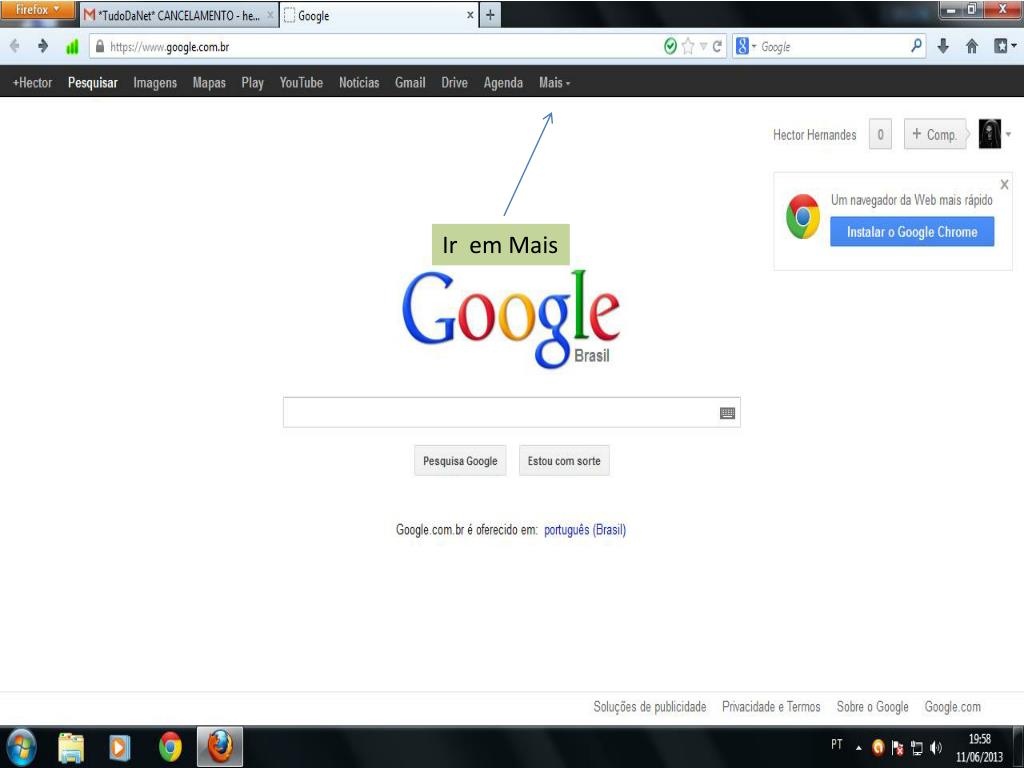Click the magnifier in the search box

tap(916, 46)
